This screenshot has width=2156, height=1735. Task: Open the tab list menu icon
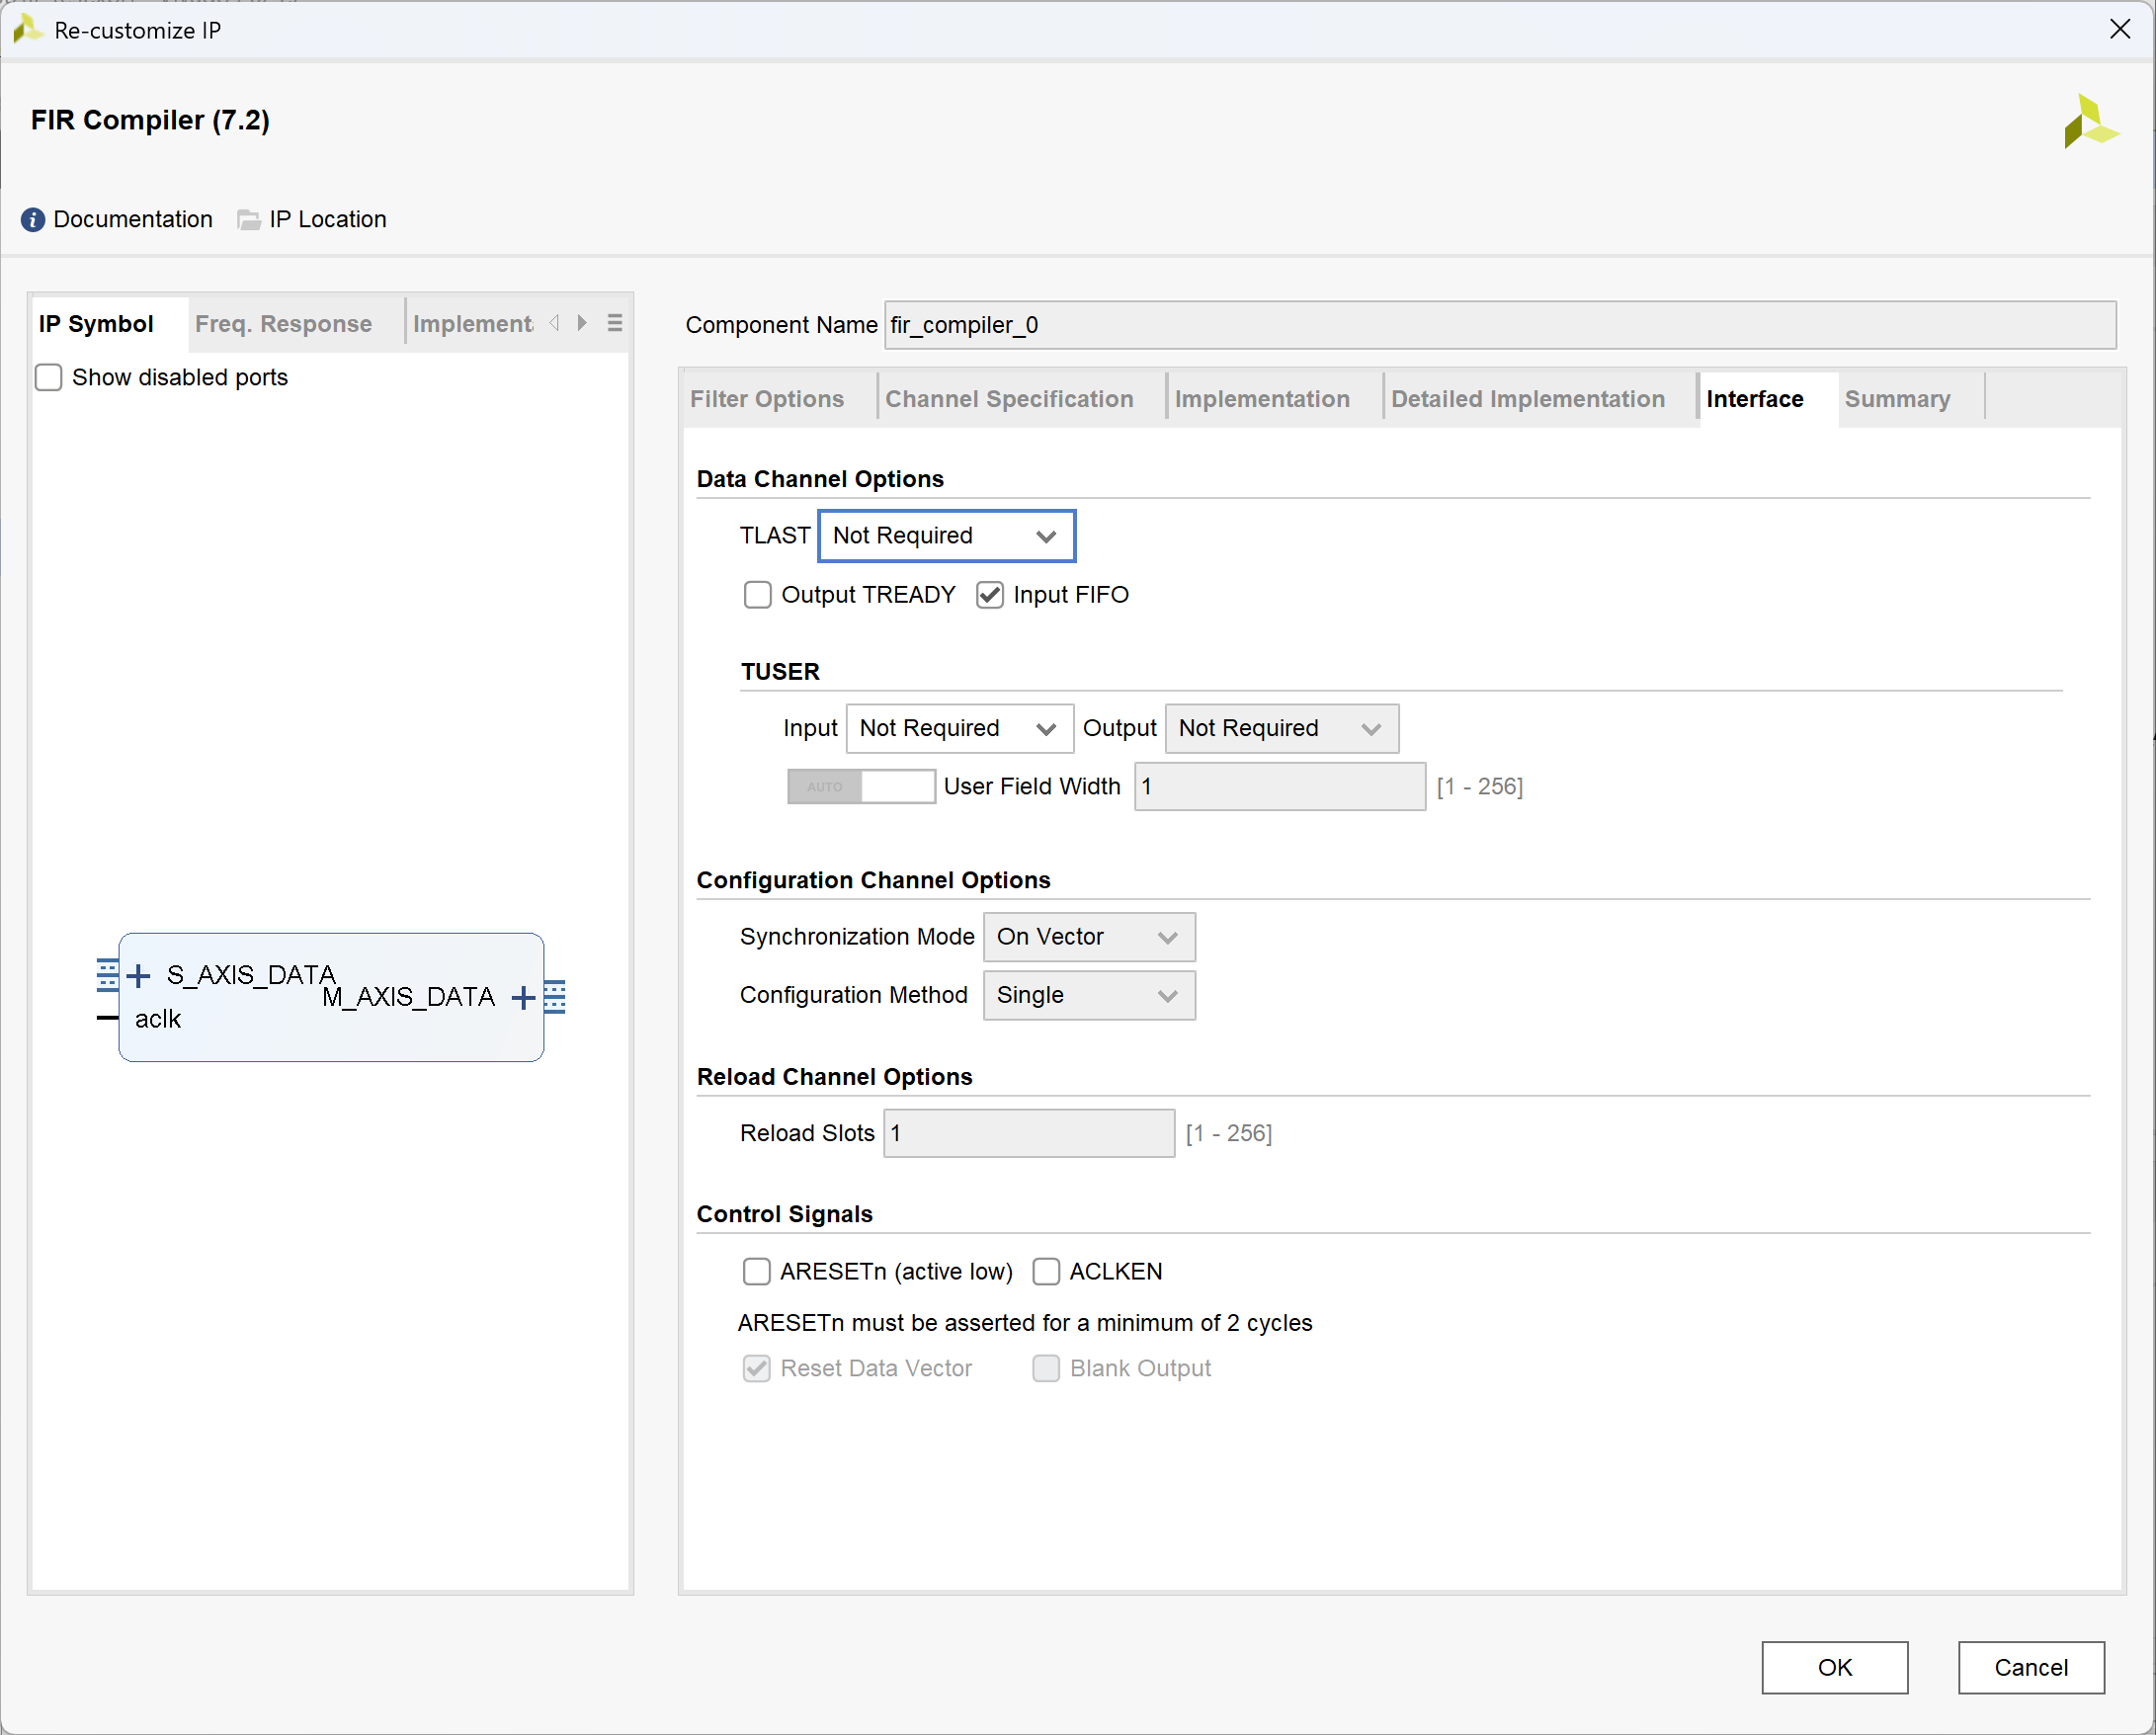pos(615,323)
